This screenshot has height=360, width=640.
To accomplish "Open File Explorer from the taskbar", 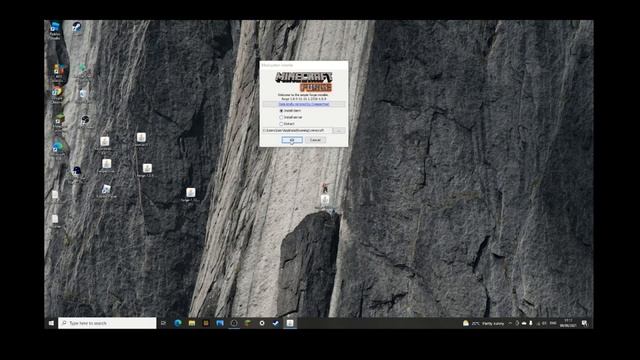I will (192, 323).
